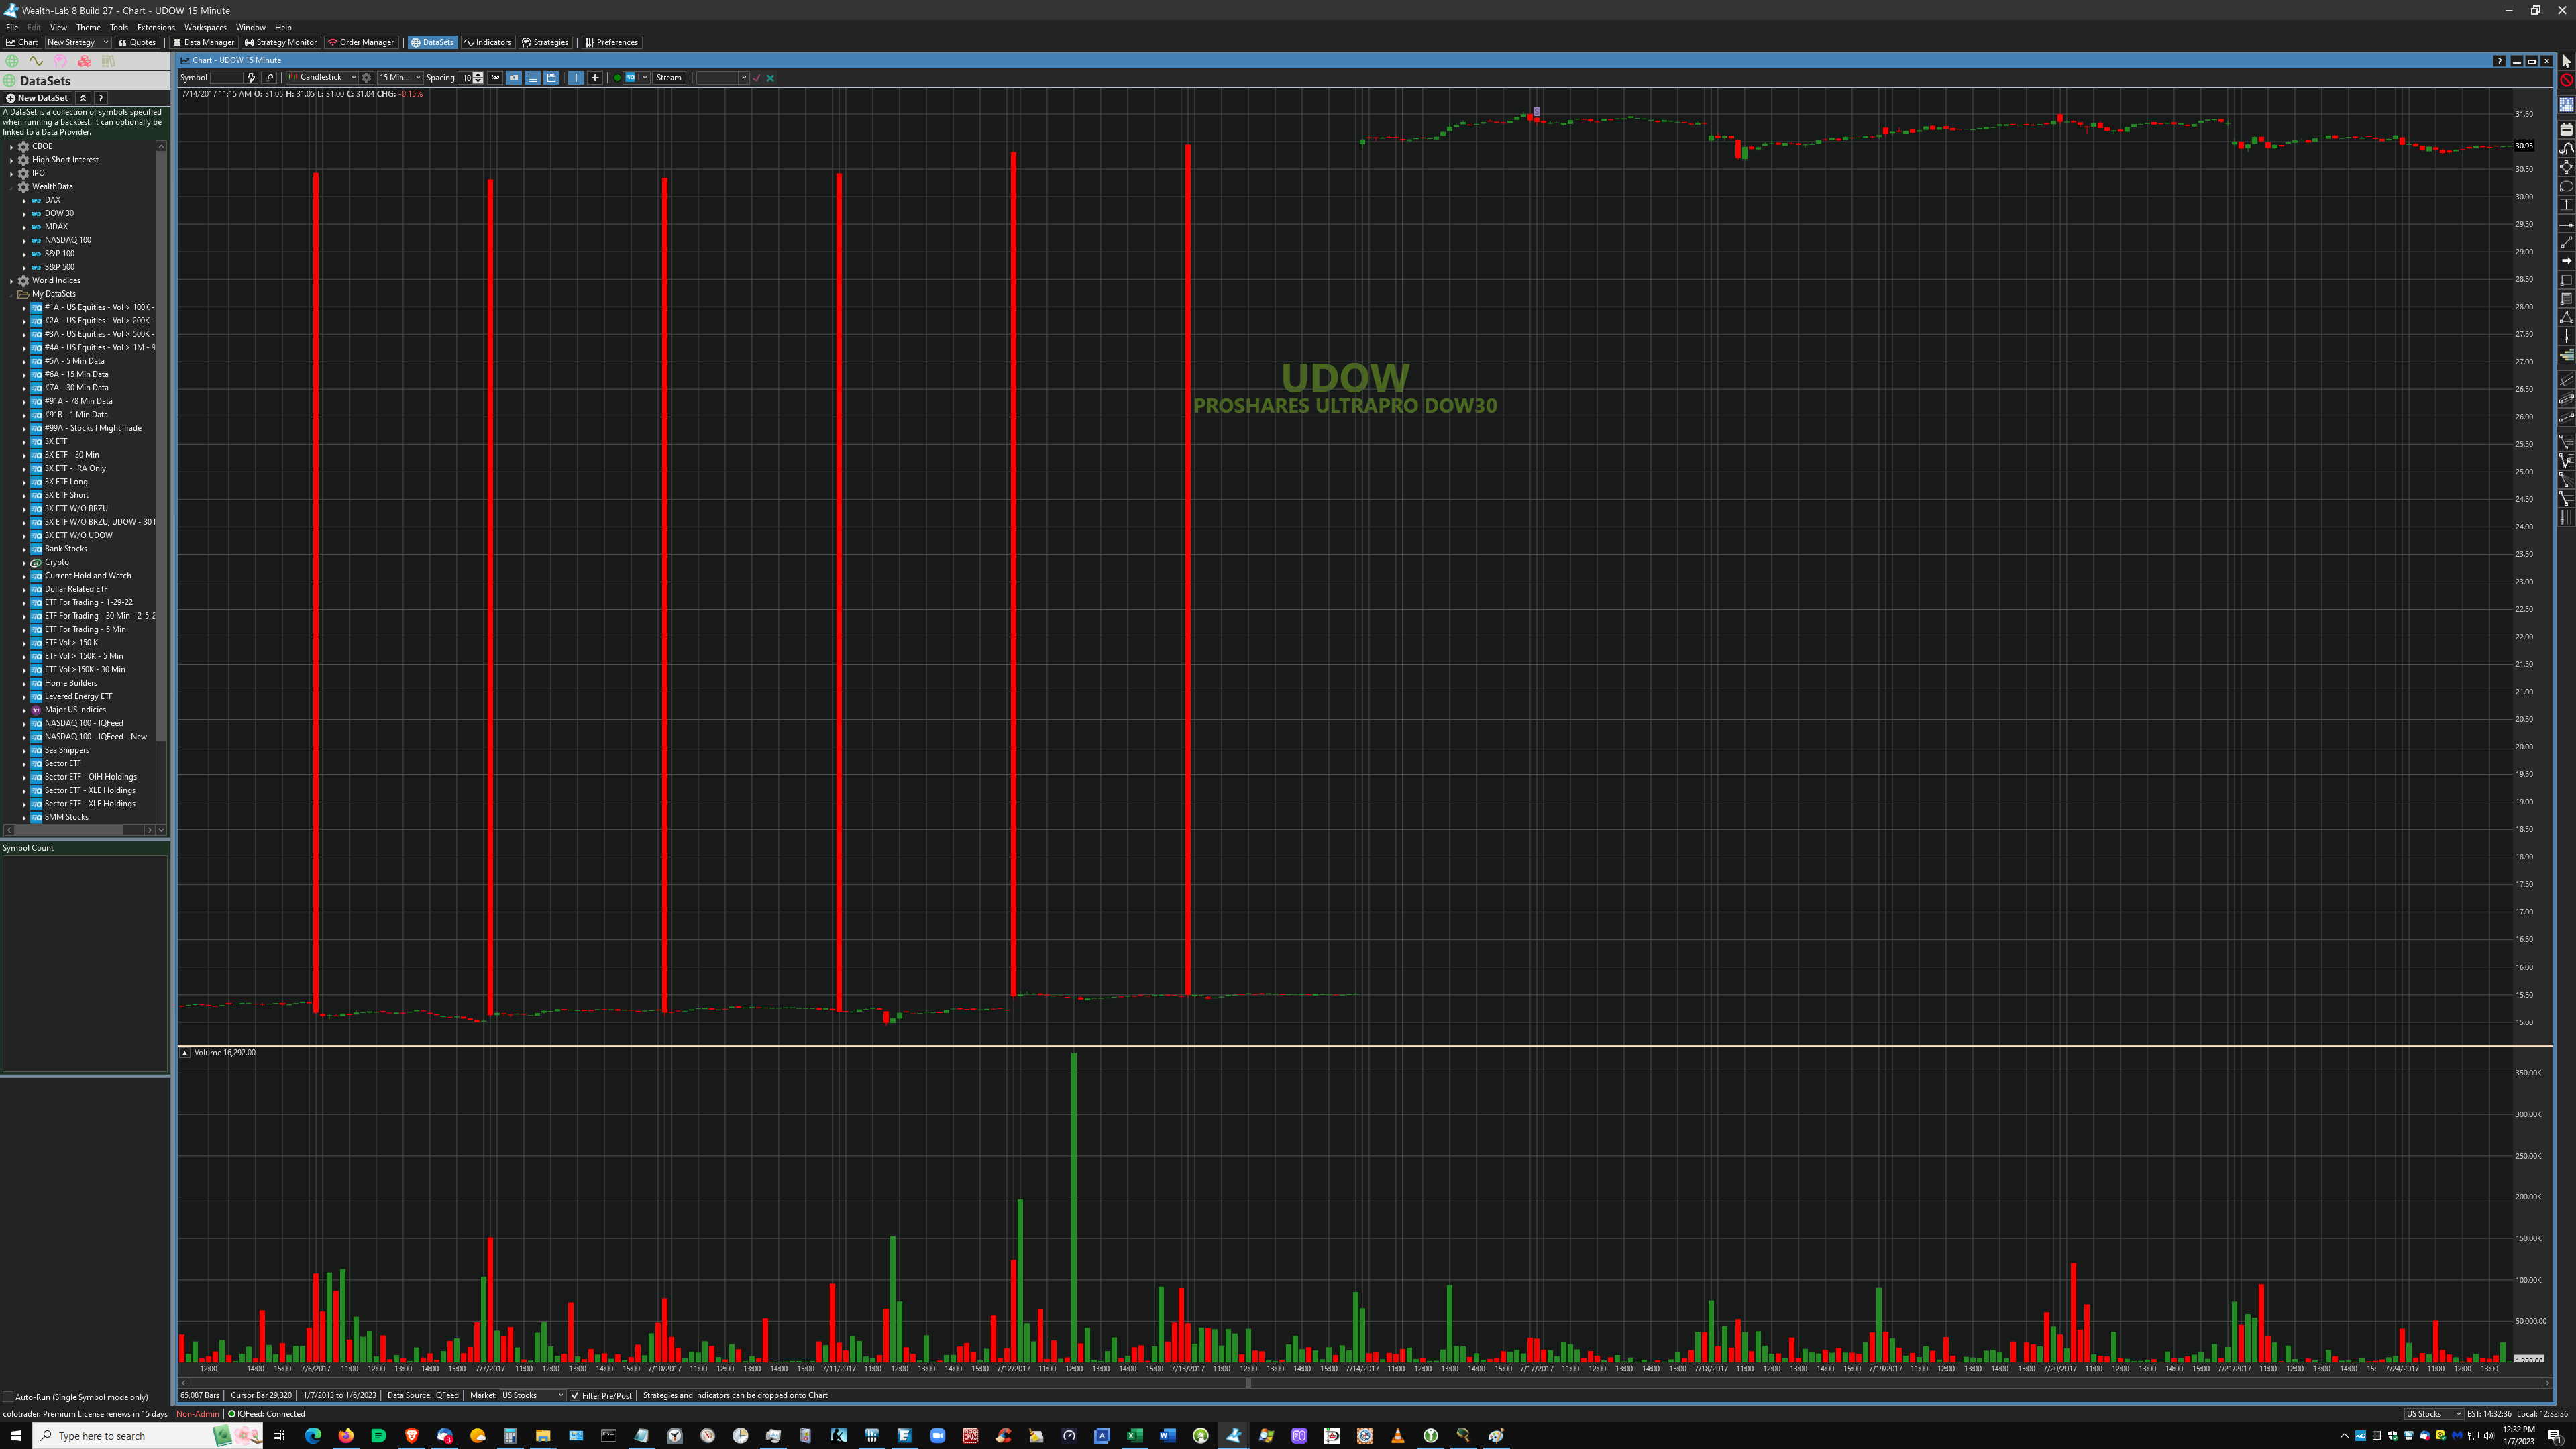Image resolution: width=2576 pixels, height=1449 pixels.
Task: Click the lightning bolt next to Symbol field
Action: 251,78
